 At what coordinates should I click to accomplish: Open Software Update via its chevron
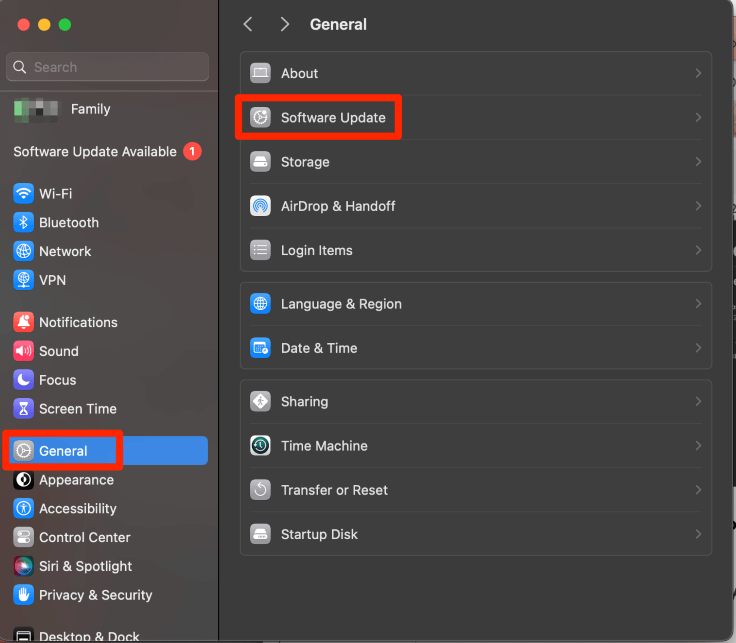pos(698,117)
